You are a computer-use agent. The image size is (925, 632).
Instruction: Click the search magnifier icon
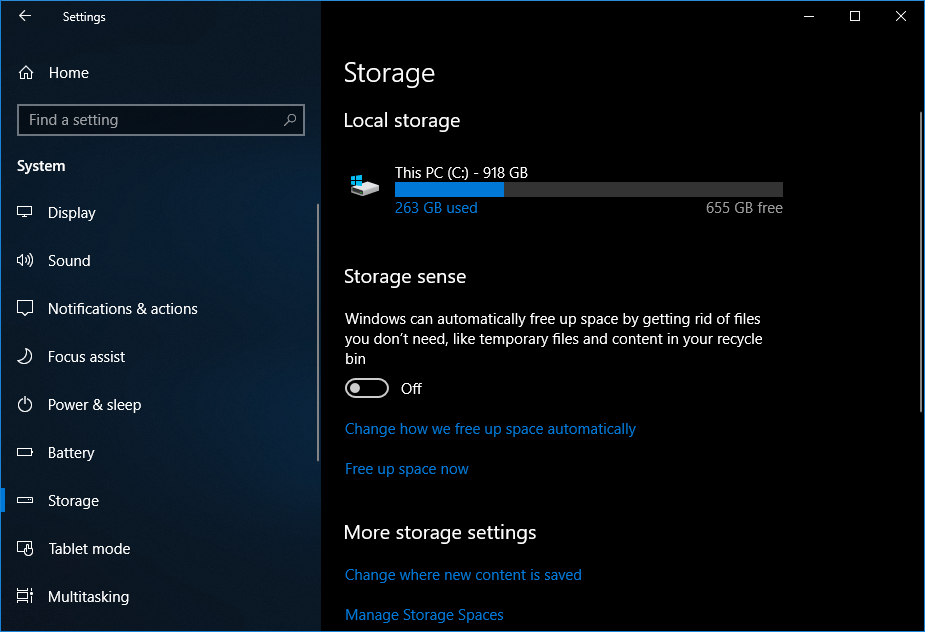tap(290, 120)
